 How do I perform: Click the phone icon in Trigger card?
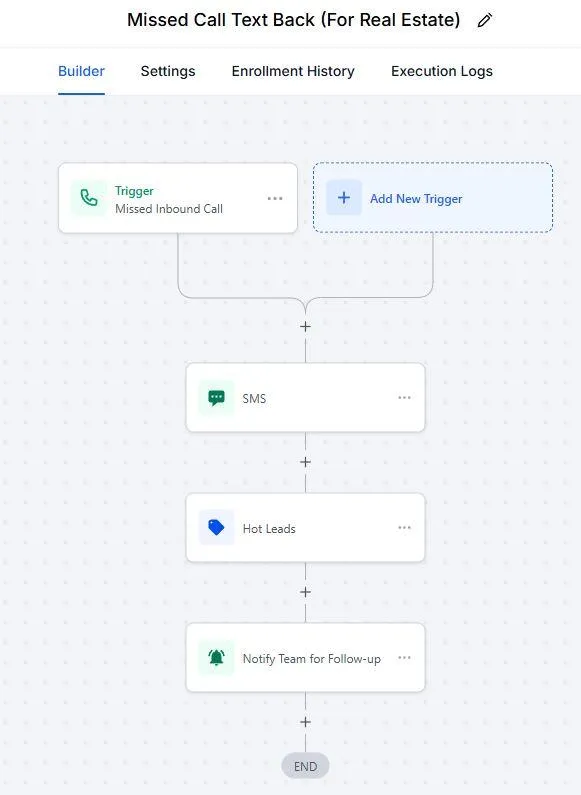(x=89, y=198)
